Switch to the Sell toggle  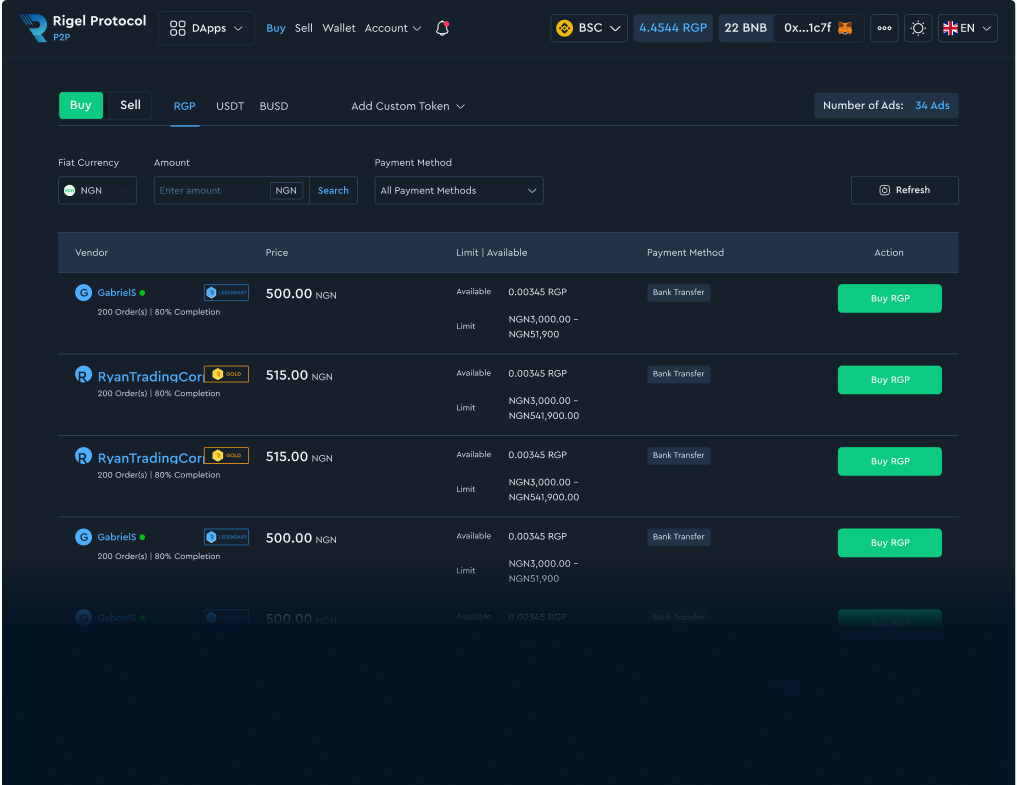130,105
